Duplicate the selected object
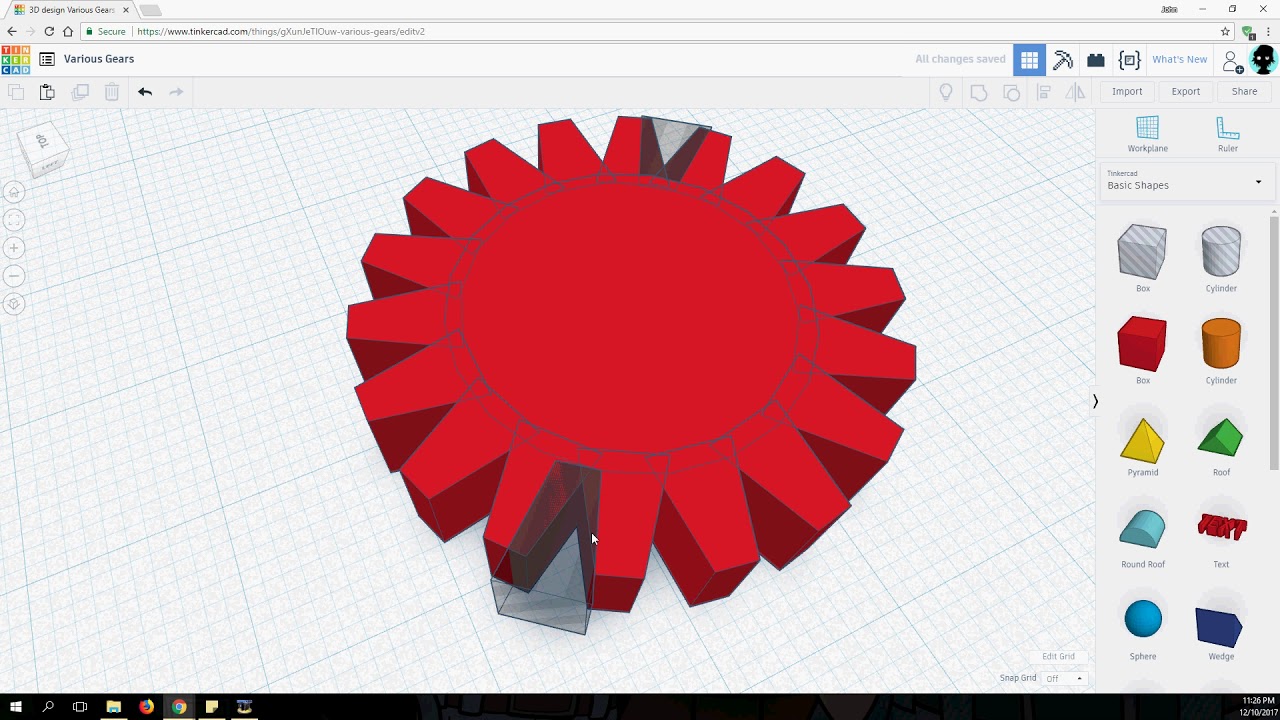Image resolution: width=1280 pixels, height=720 pixels. pos(80,92)
